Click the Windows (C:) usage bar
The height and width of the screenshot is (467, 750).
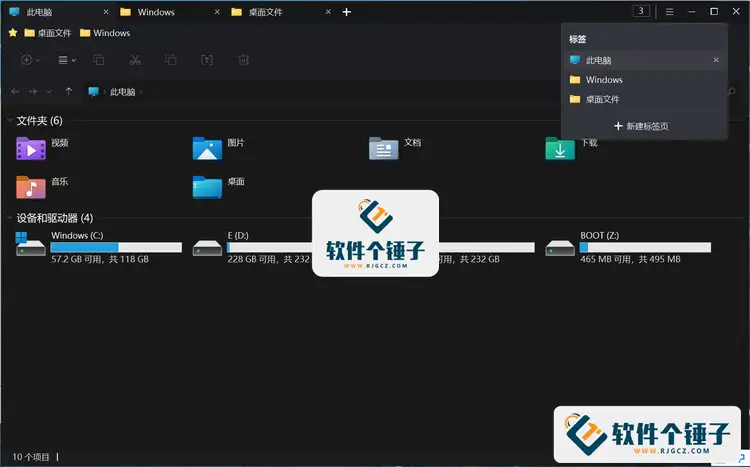pos(116,247)
